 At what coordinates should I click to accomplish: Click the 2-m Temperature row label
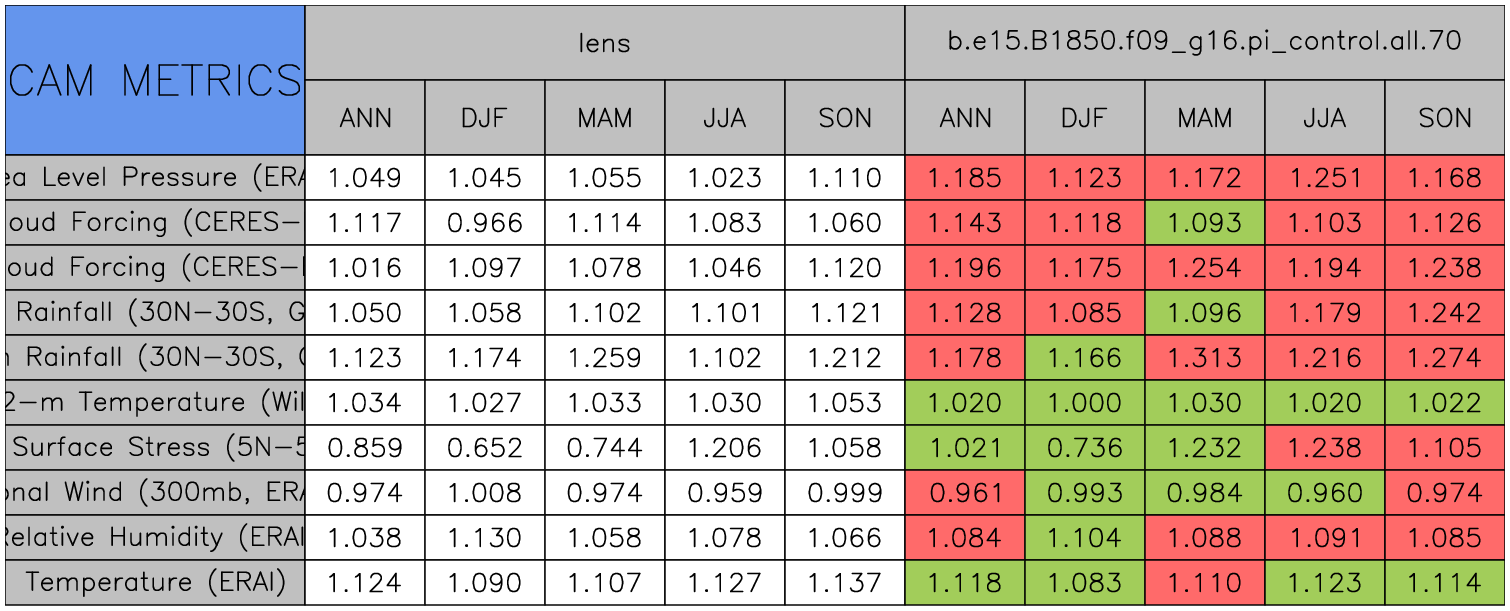155,403
